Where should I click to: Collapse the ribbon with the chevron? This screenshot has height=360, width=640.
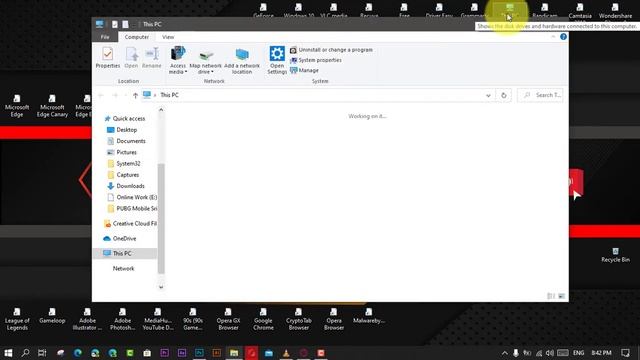(x=553, y=37)
